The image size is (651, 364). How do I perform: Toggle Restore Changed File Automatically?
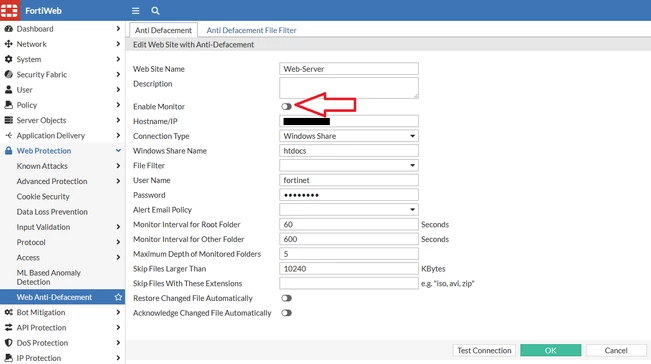pyautogui.click(x=286, y=298)
